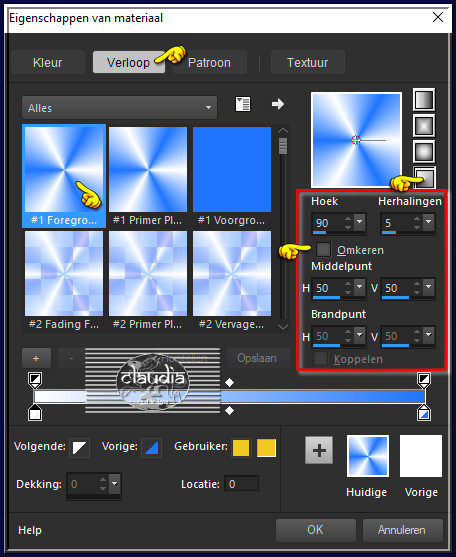The height and width of the screenshot is (557, 456).
Task: Pick the first yellow Gebruiker swatch
Action: click(241, 448)
